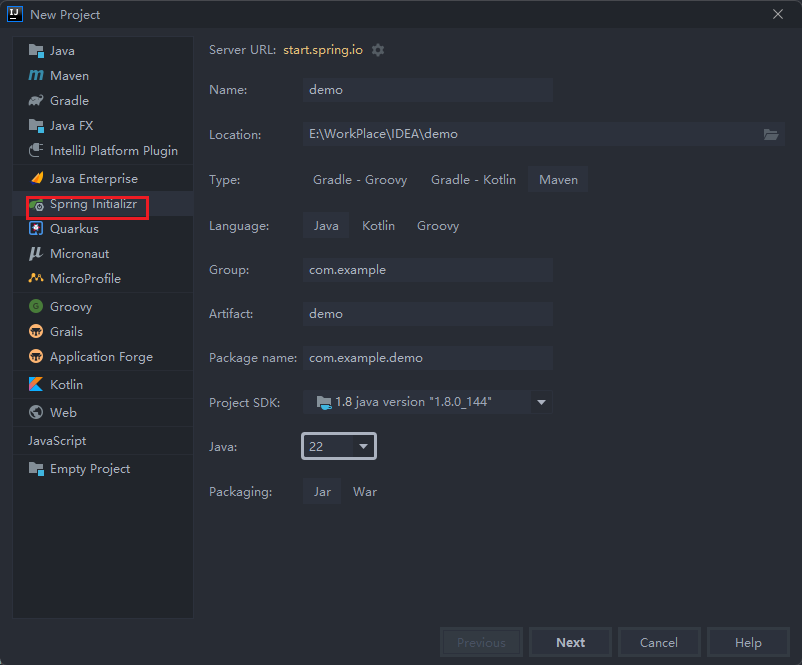Click the Quarkus icon in the list
Screen dimensions: 802x665
(x=36, y=228)
